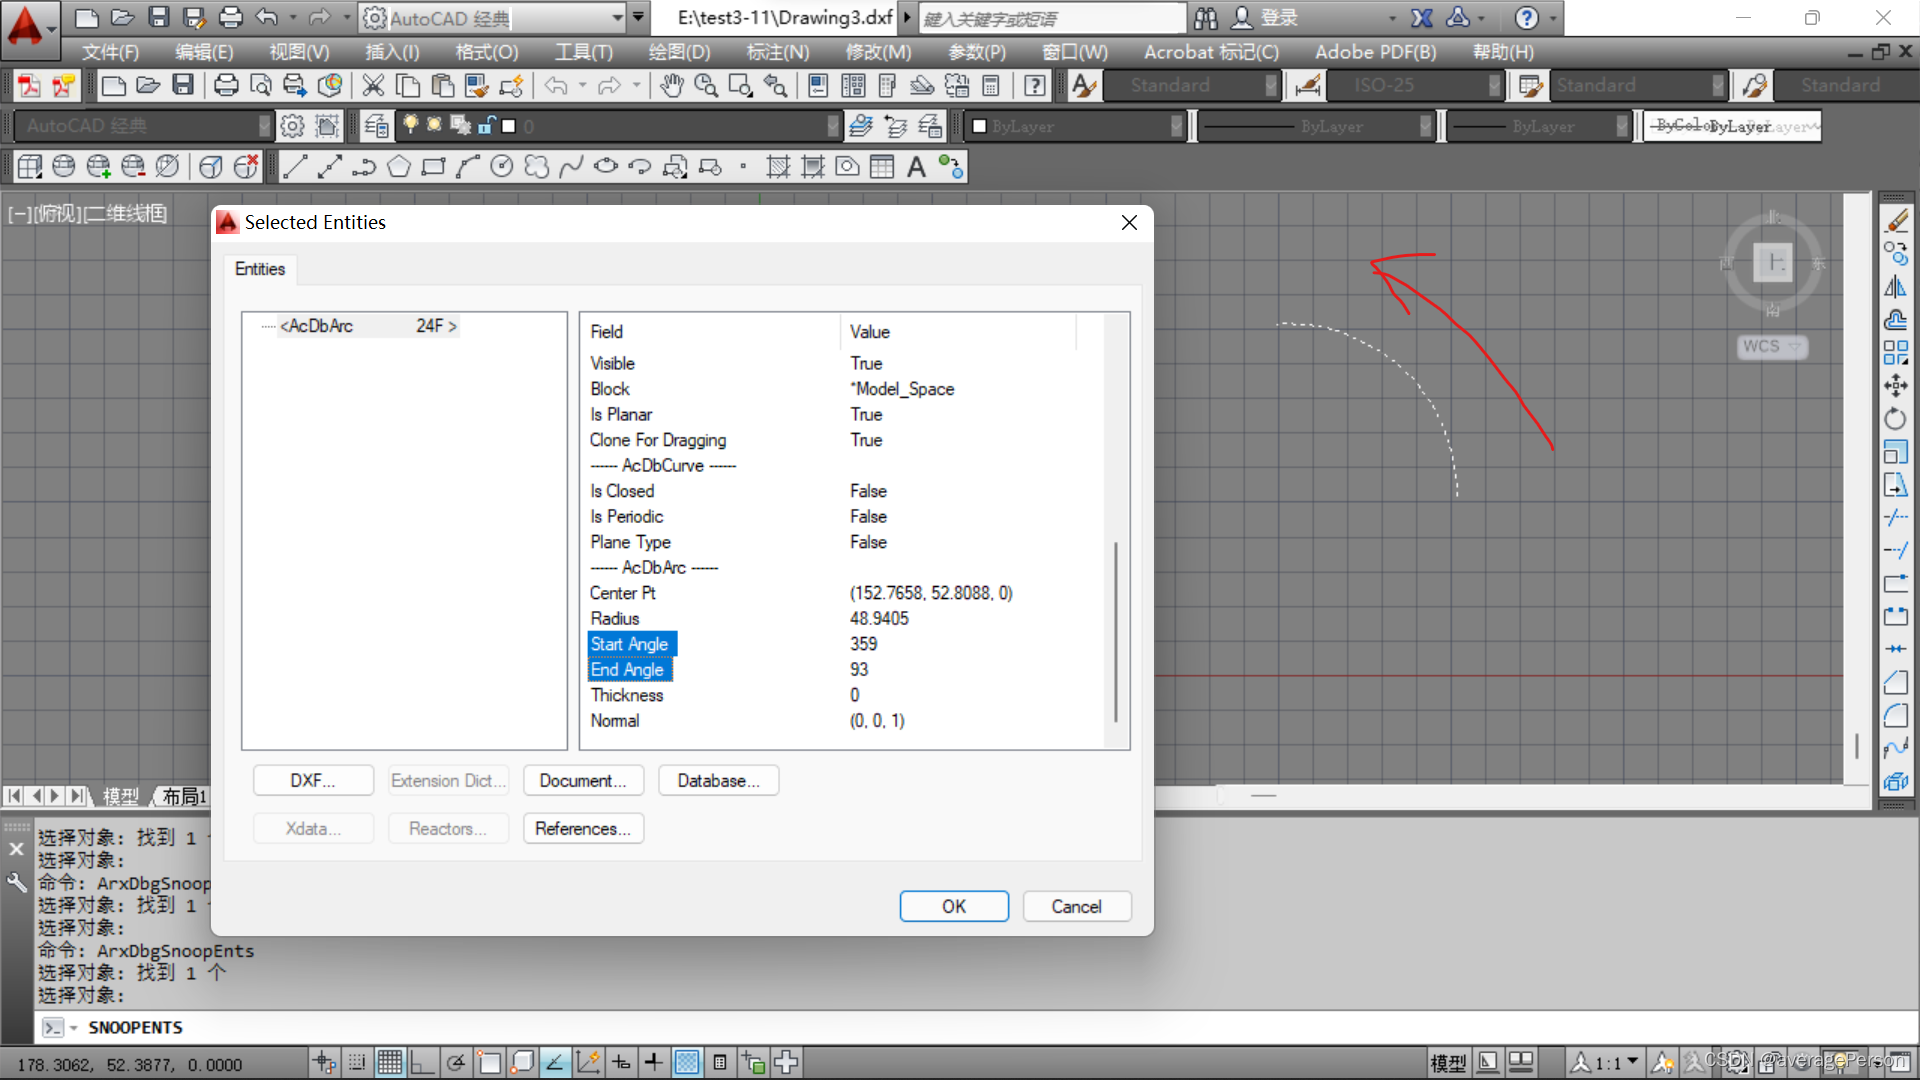Open the 绘图(D) menu

[679, 52]
